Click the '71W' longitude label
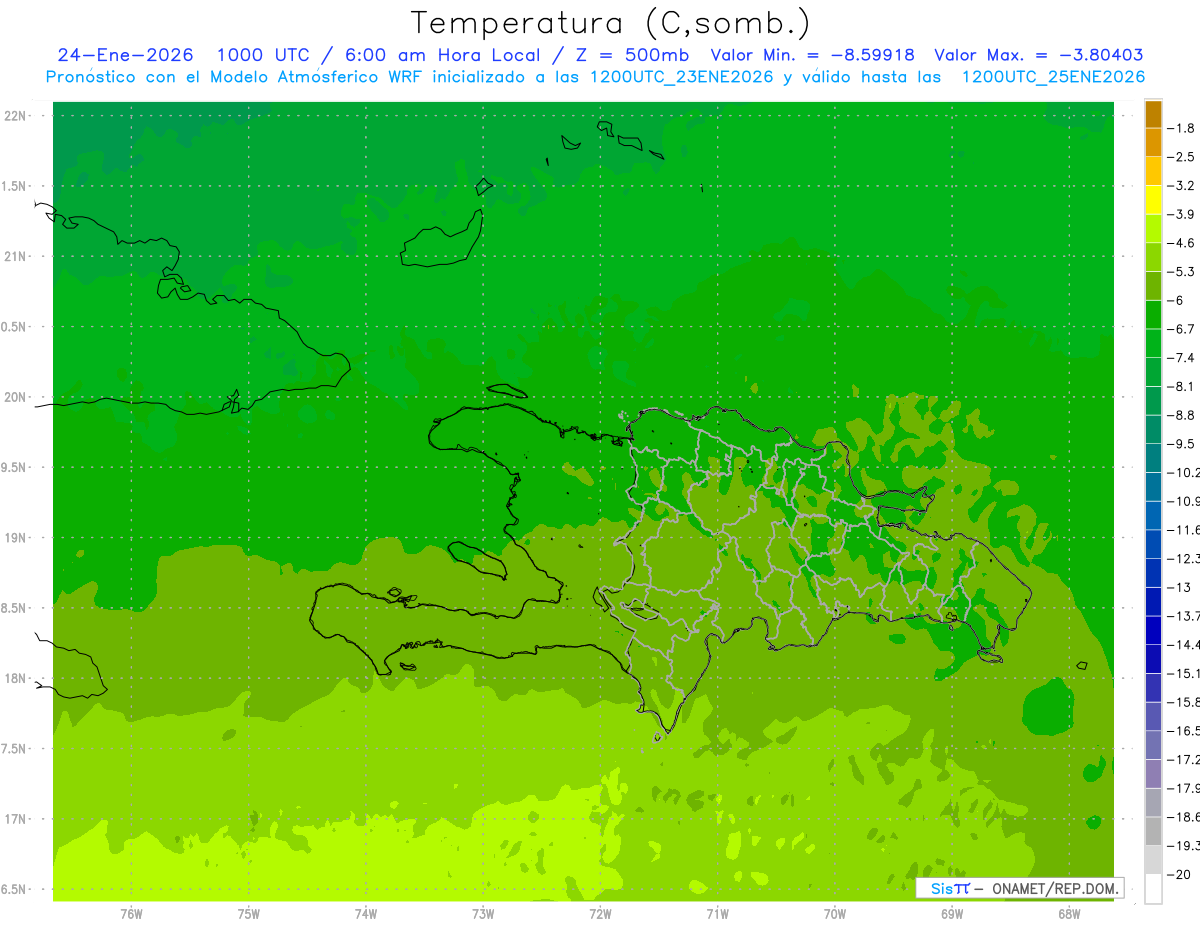This screenshot has height=927, width=1200. tap(717, 914)
